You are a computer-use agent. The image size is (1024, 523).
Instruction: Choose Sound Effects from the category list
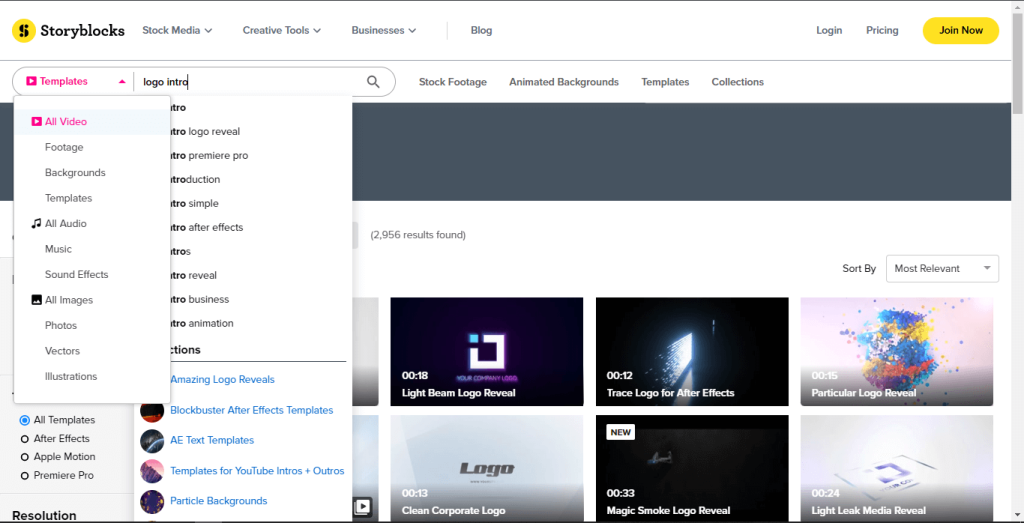tap(76, 274)
